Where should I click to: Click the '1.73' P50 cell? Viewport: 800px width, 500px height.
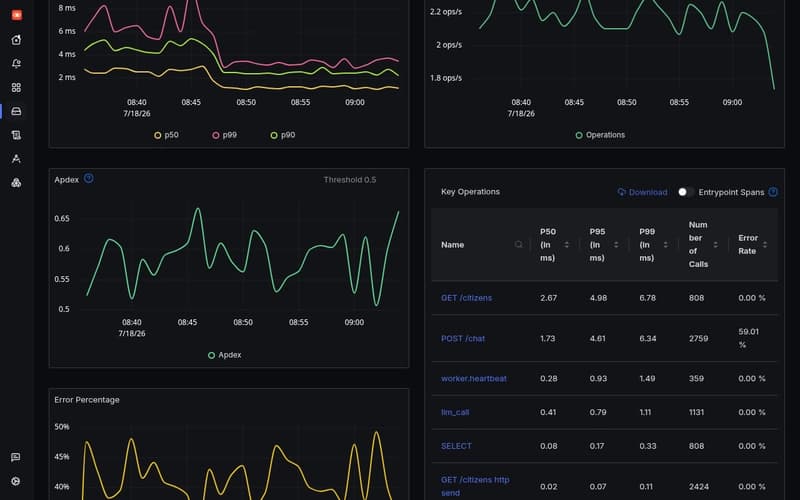[547, 339]
